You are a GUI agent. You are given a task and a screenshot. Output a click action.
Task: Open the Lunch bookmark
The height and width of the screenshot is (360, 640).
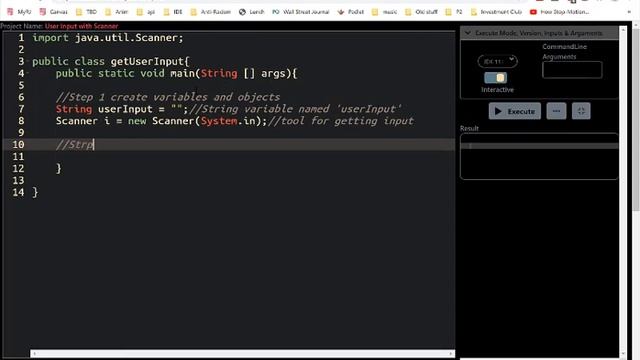[x=252, y=12]
